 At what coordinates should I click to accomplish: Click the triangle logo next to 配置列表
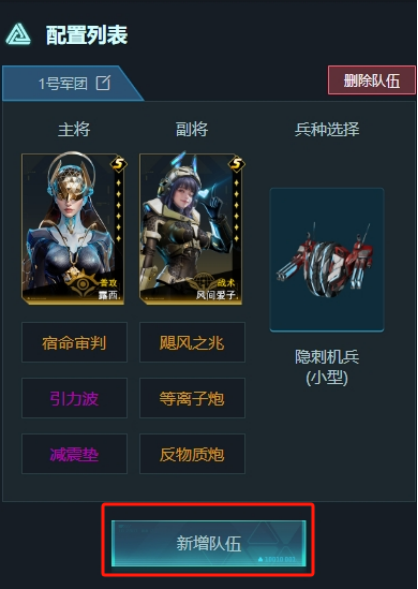(18, 34)
